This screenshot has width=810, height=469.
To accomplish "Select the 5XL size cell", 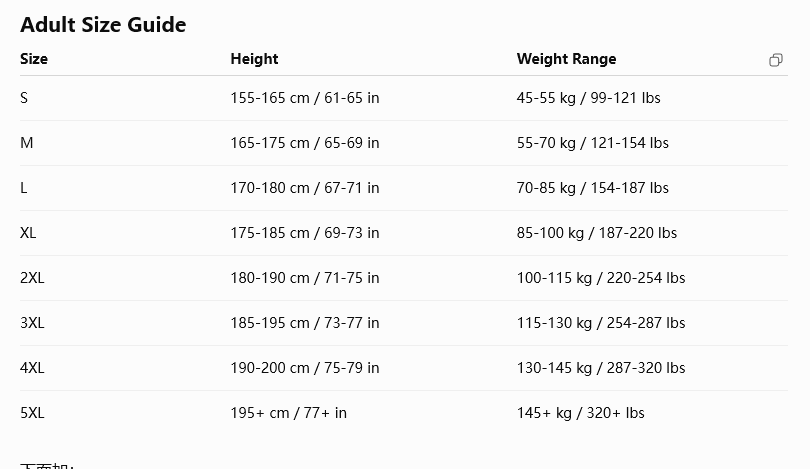I will point(32,413).
